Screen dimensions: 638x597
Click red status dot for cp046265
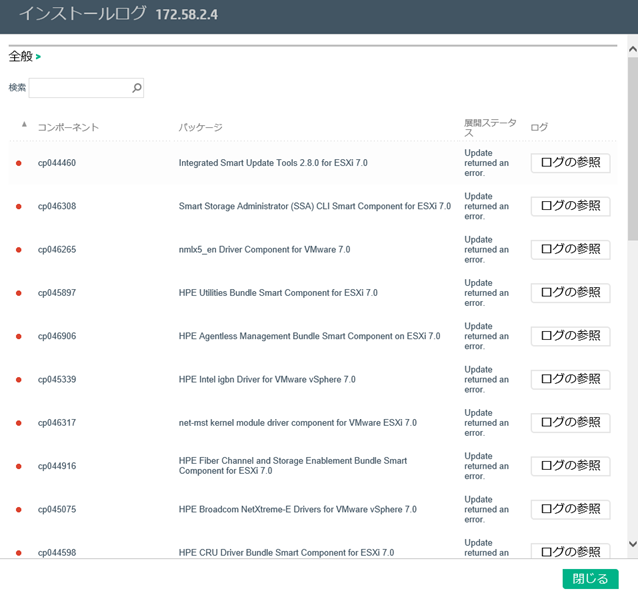19,250
